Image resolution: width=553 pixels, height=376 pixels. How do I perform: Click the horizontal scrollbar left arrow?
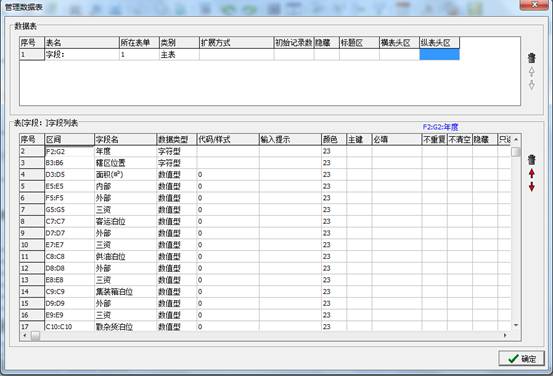(x=25, y=335)
